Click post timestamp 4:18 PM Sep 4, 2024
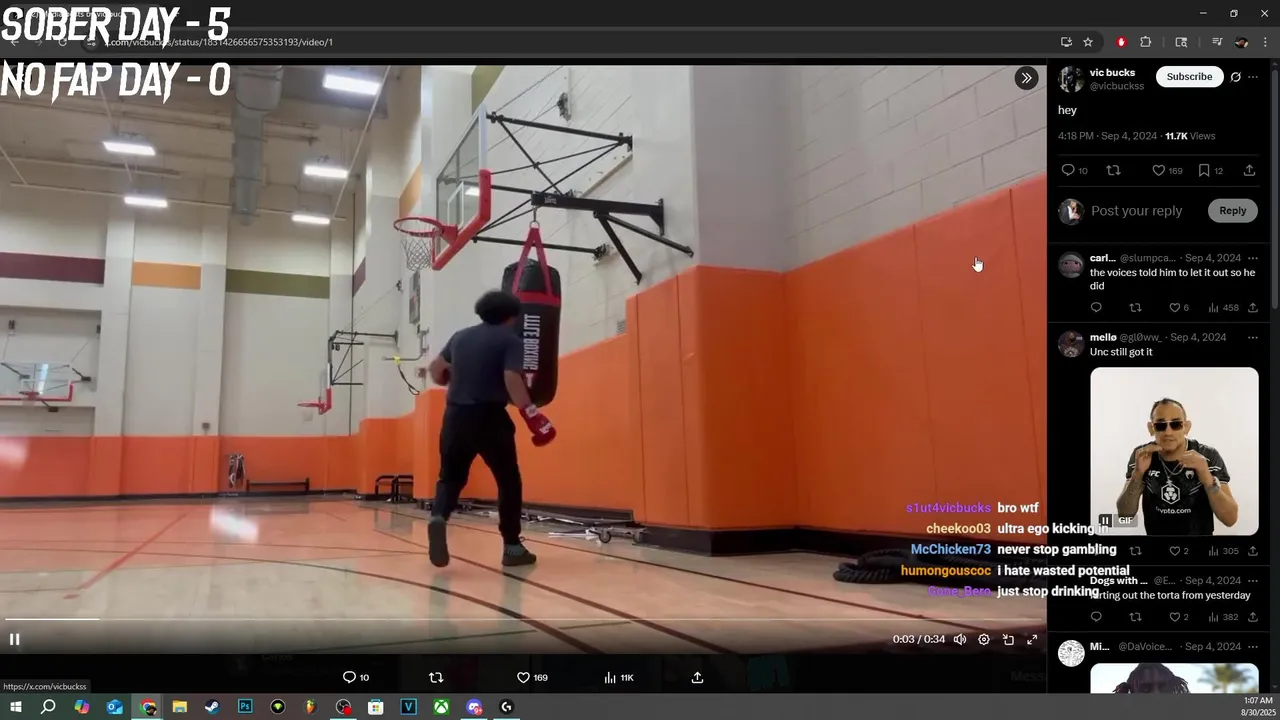Screen dimensions: 1280x720 click(1107, 136)
